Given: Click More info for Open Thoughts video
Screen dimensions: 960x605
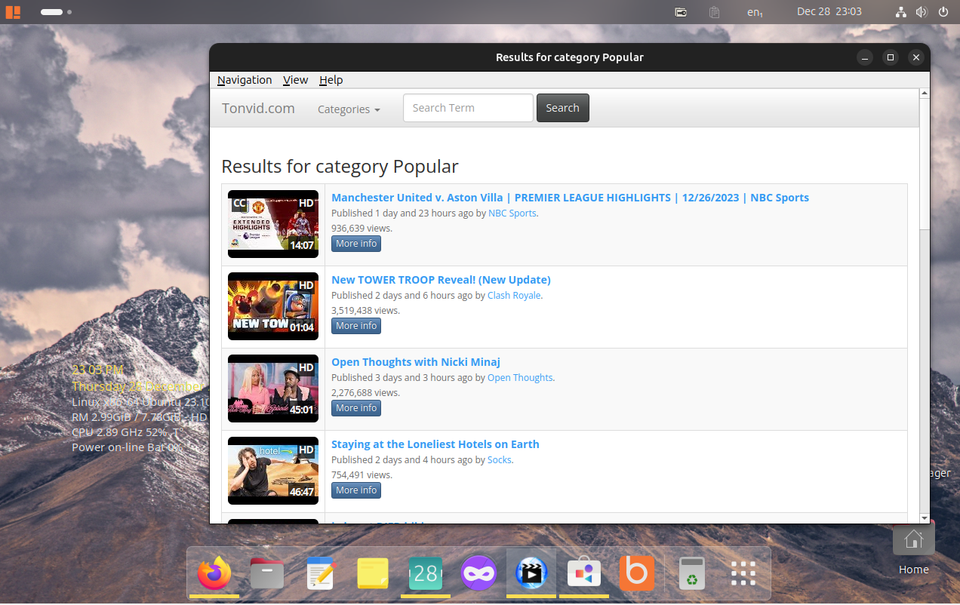Looking at the screenshot, I should coord(356,408).
